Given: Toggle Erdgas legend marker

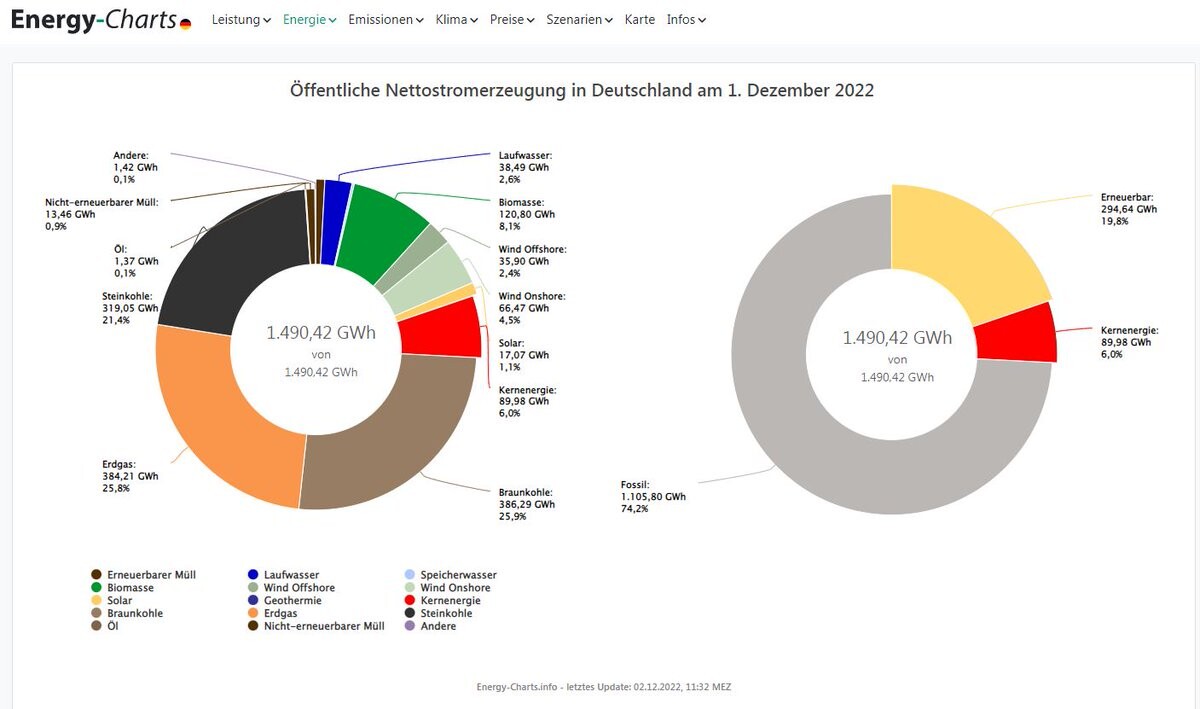Looking at the screenshot, I should (253, 613).
